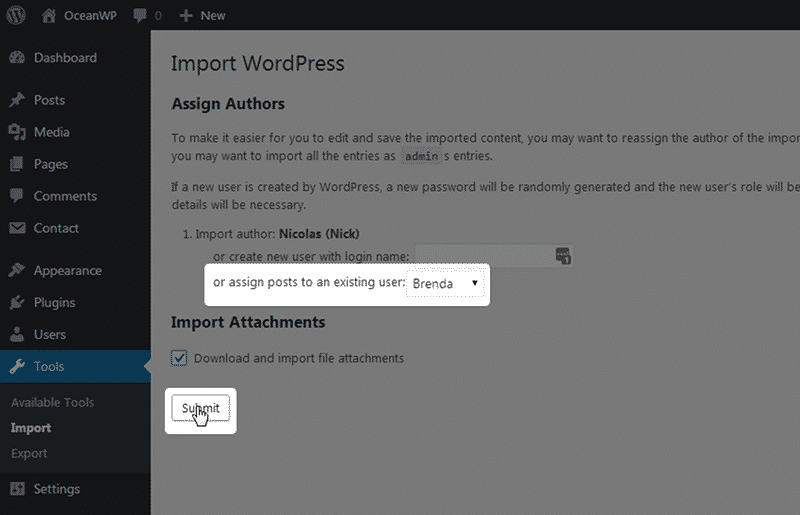
Task: Click the Submit button
Action: click(201, 408)
